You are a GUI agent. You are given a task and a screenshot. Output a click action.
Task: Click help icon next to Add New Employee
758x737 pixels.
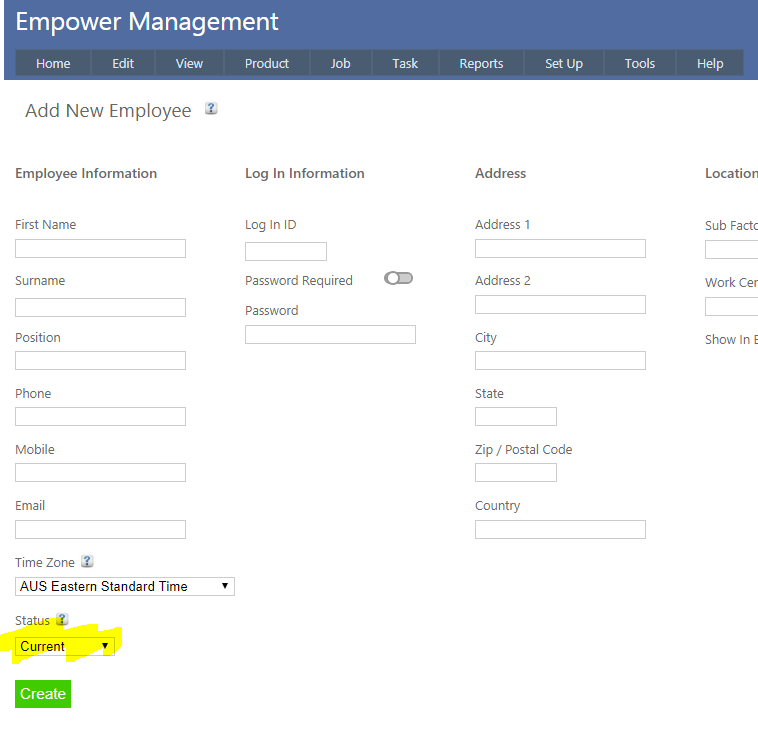[211, 109]
